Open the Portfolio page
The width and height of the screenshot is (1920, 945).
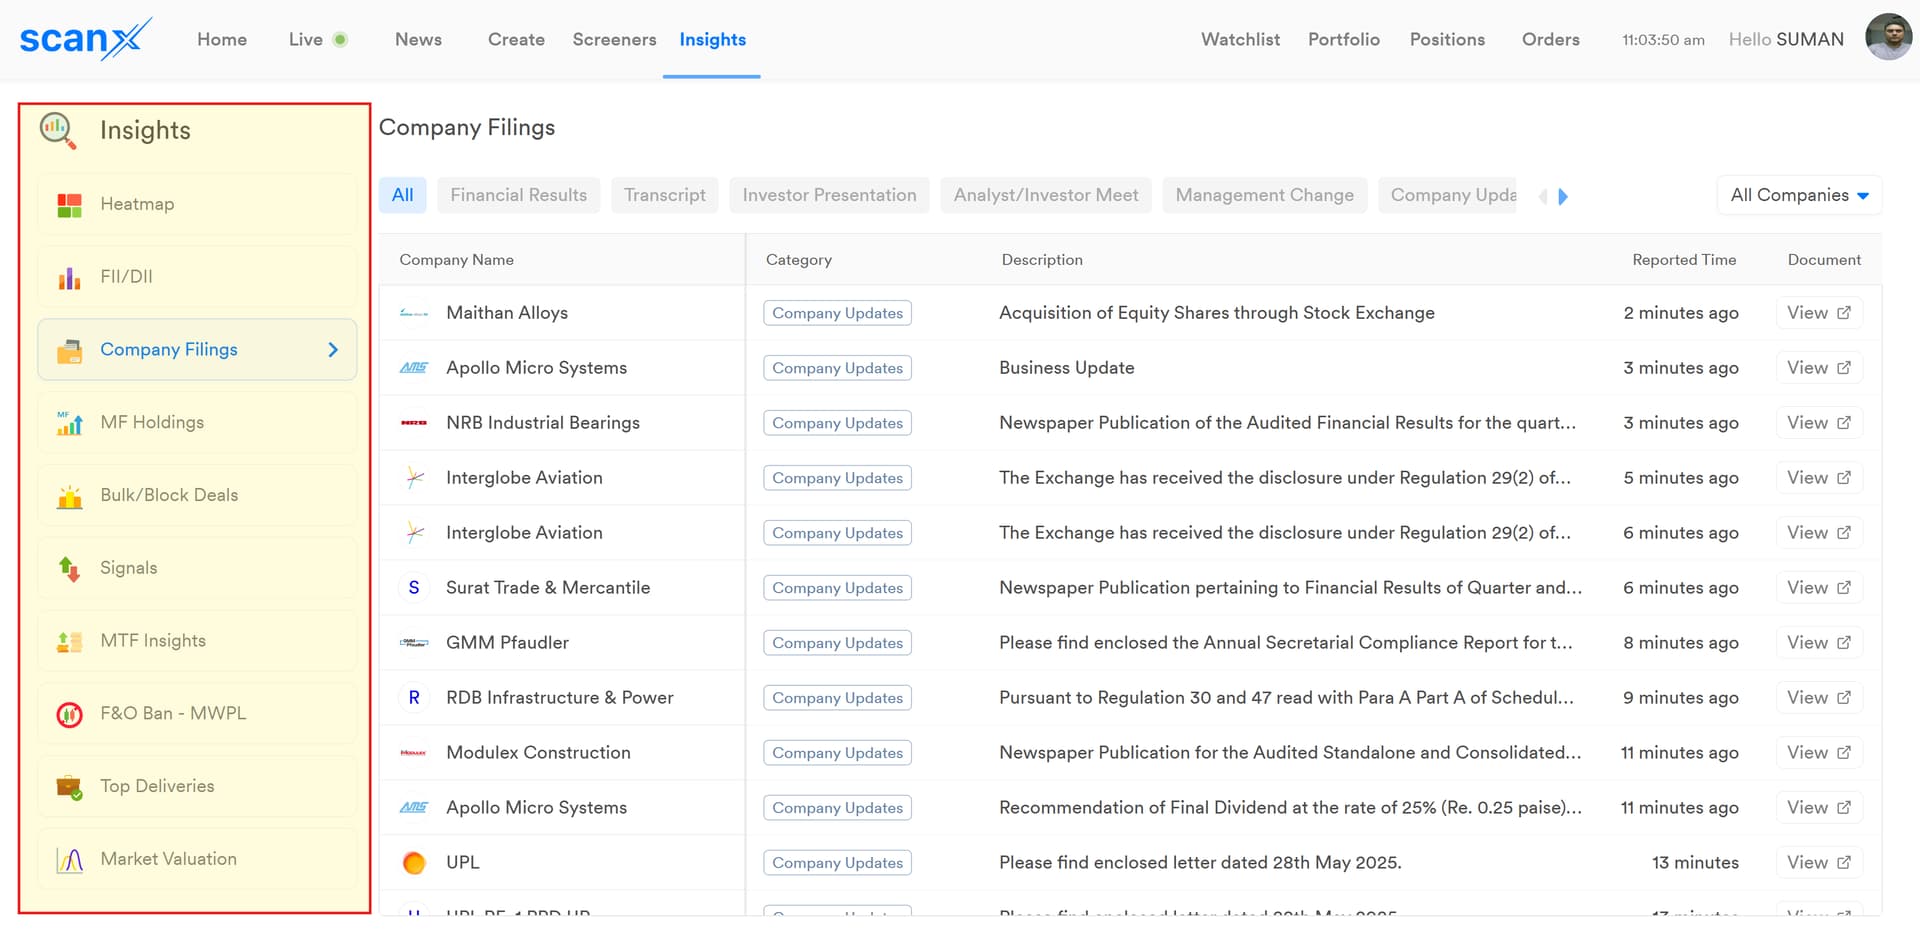[x=1344, y=40]
